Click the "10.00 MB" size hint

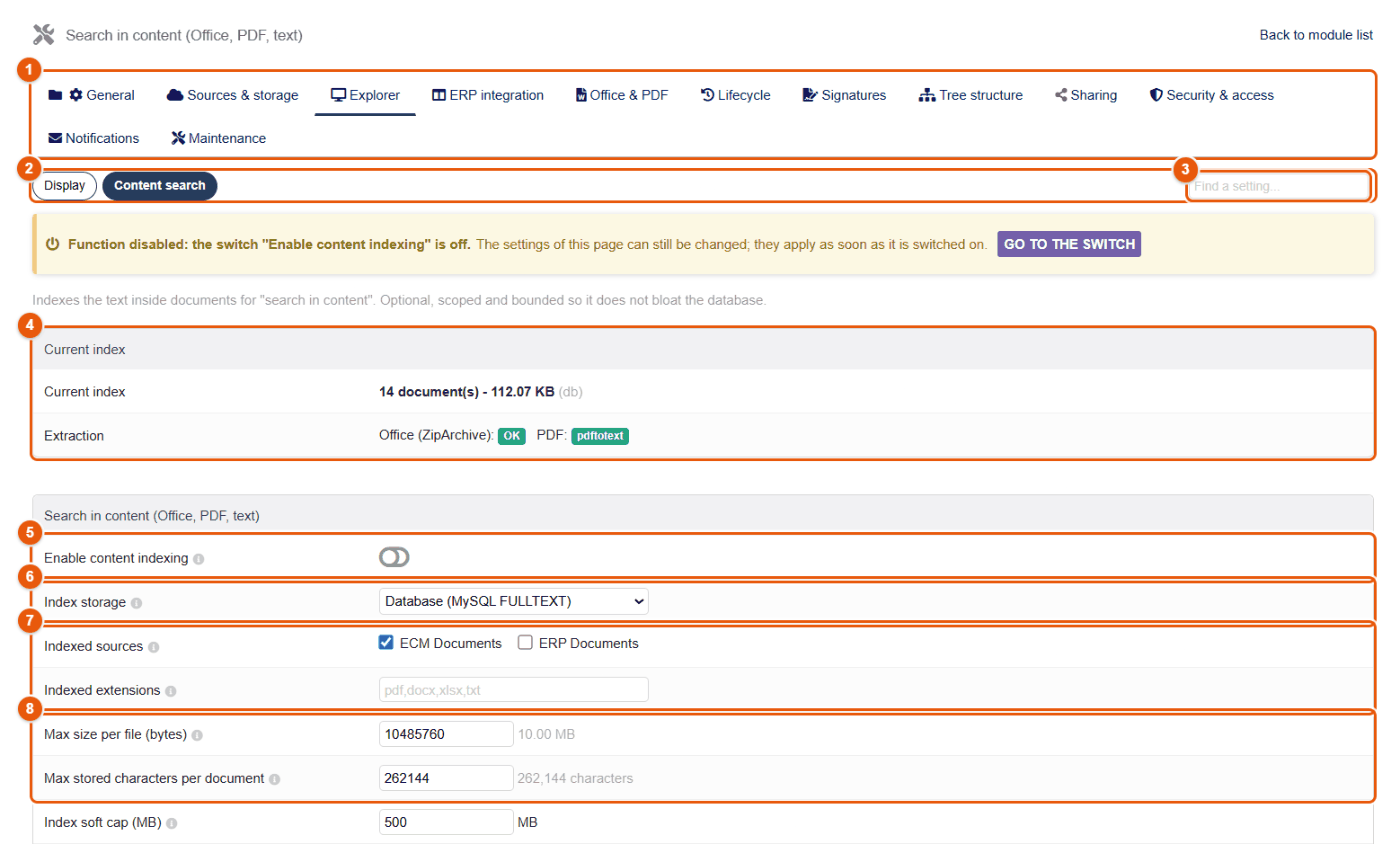[546, 735]
